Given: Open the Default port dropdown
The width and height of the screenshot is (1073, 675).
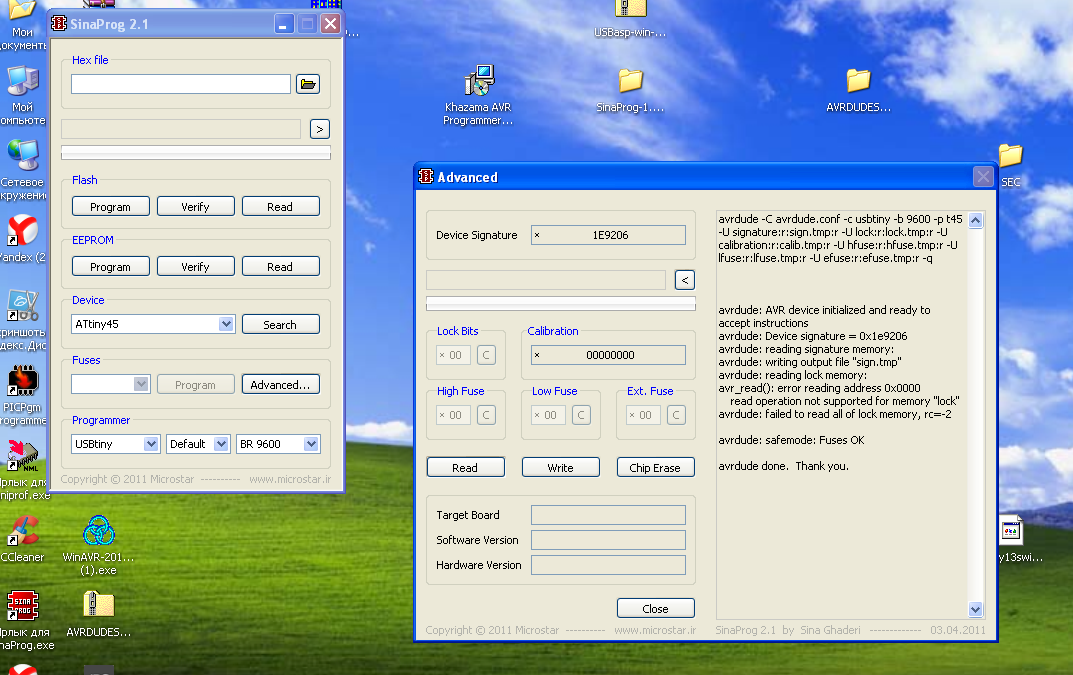Looking at the screenshot, I should point(222,443).
